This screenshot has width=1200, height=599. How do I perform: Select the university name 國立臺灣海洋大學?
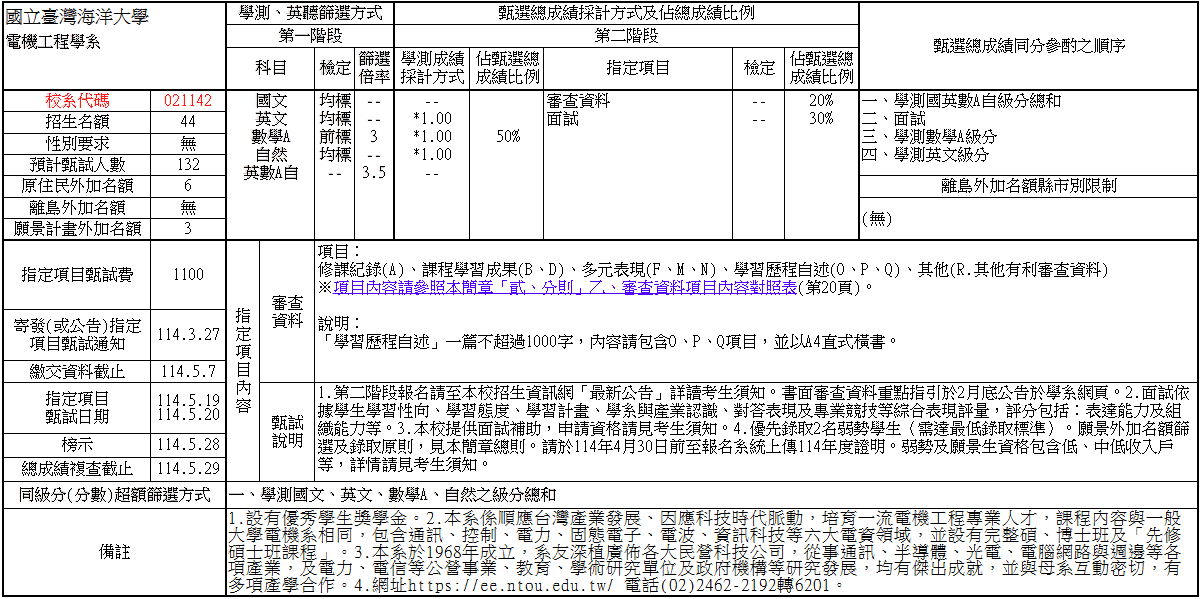point(77,17)
